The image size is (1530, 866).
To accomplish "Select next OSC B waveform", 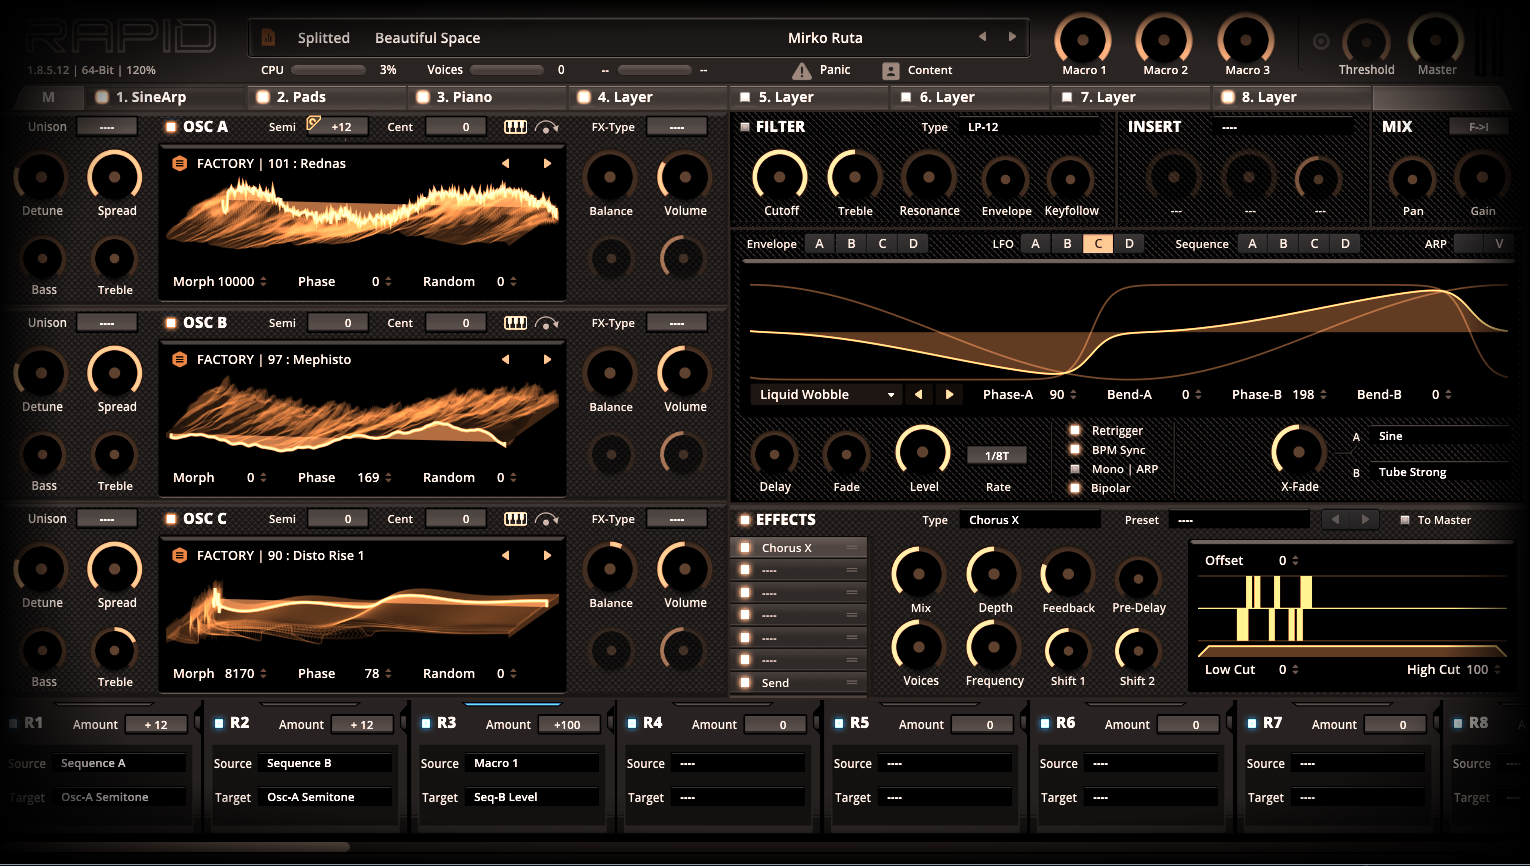I will pos(547,359).
